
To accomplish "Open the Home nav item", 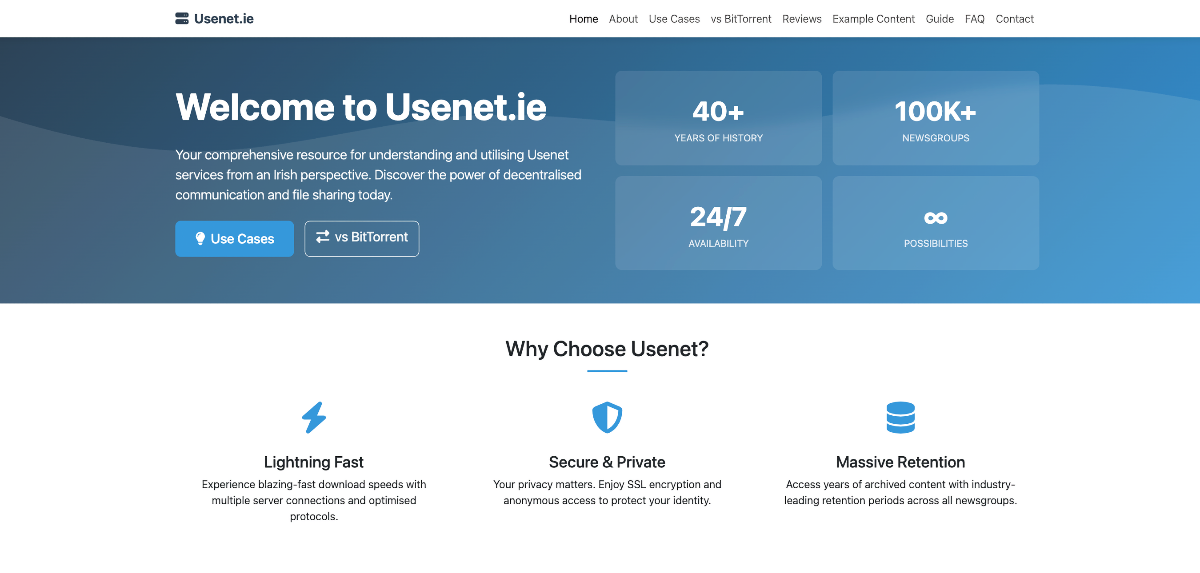I will pos(584,19).
